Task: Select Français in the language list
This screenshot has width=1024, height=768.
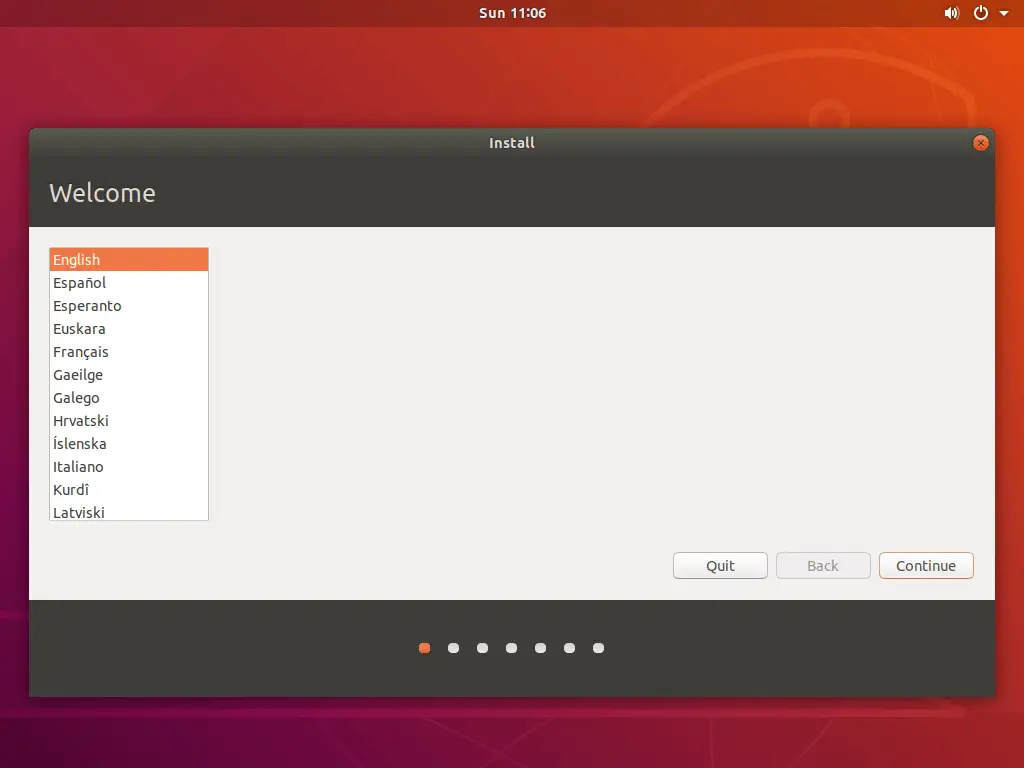Action: pyautogui.click(x=129, y=351)
